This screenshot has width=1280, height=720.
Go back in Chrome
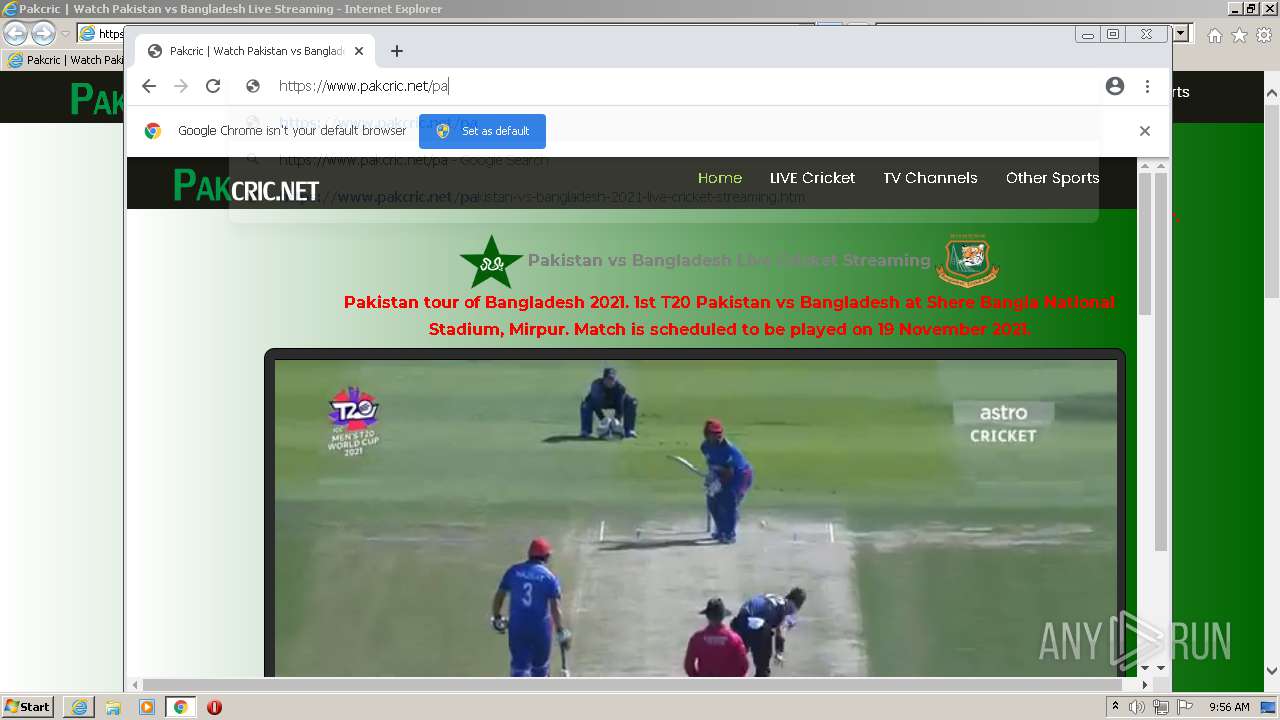(149, 86)
